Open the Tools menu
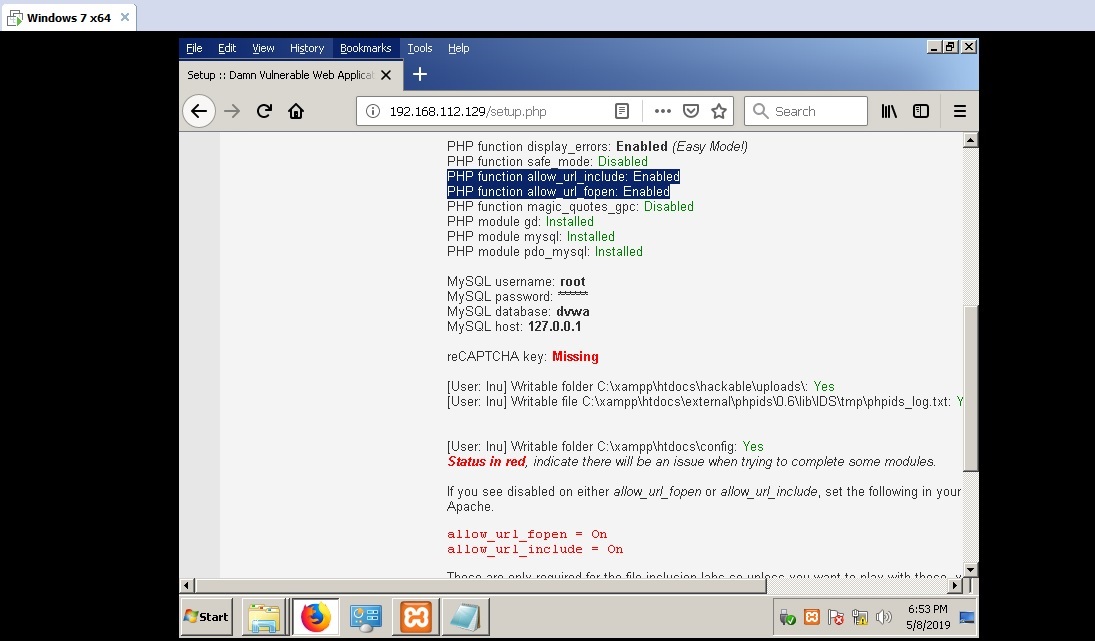 tap(420, 48)
